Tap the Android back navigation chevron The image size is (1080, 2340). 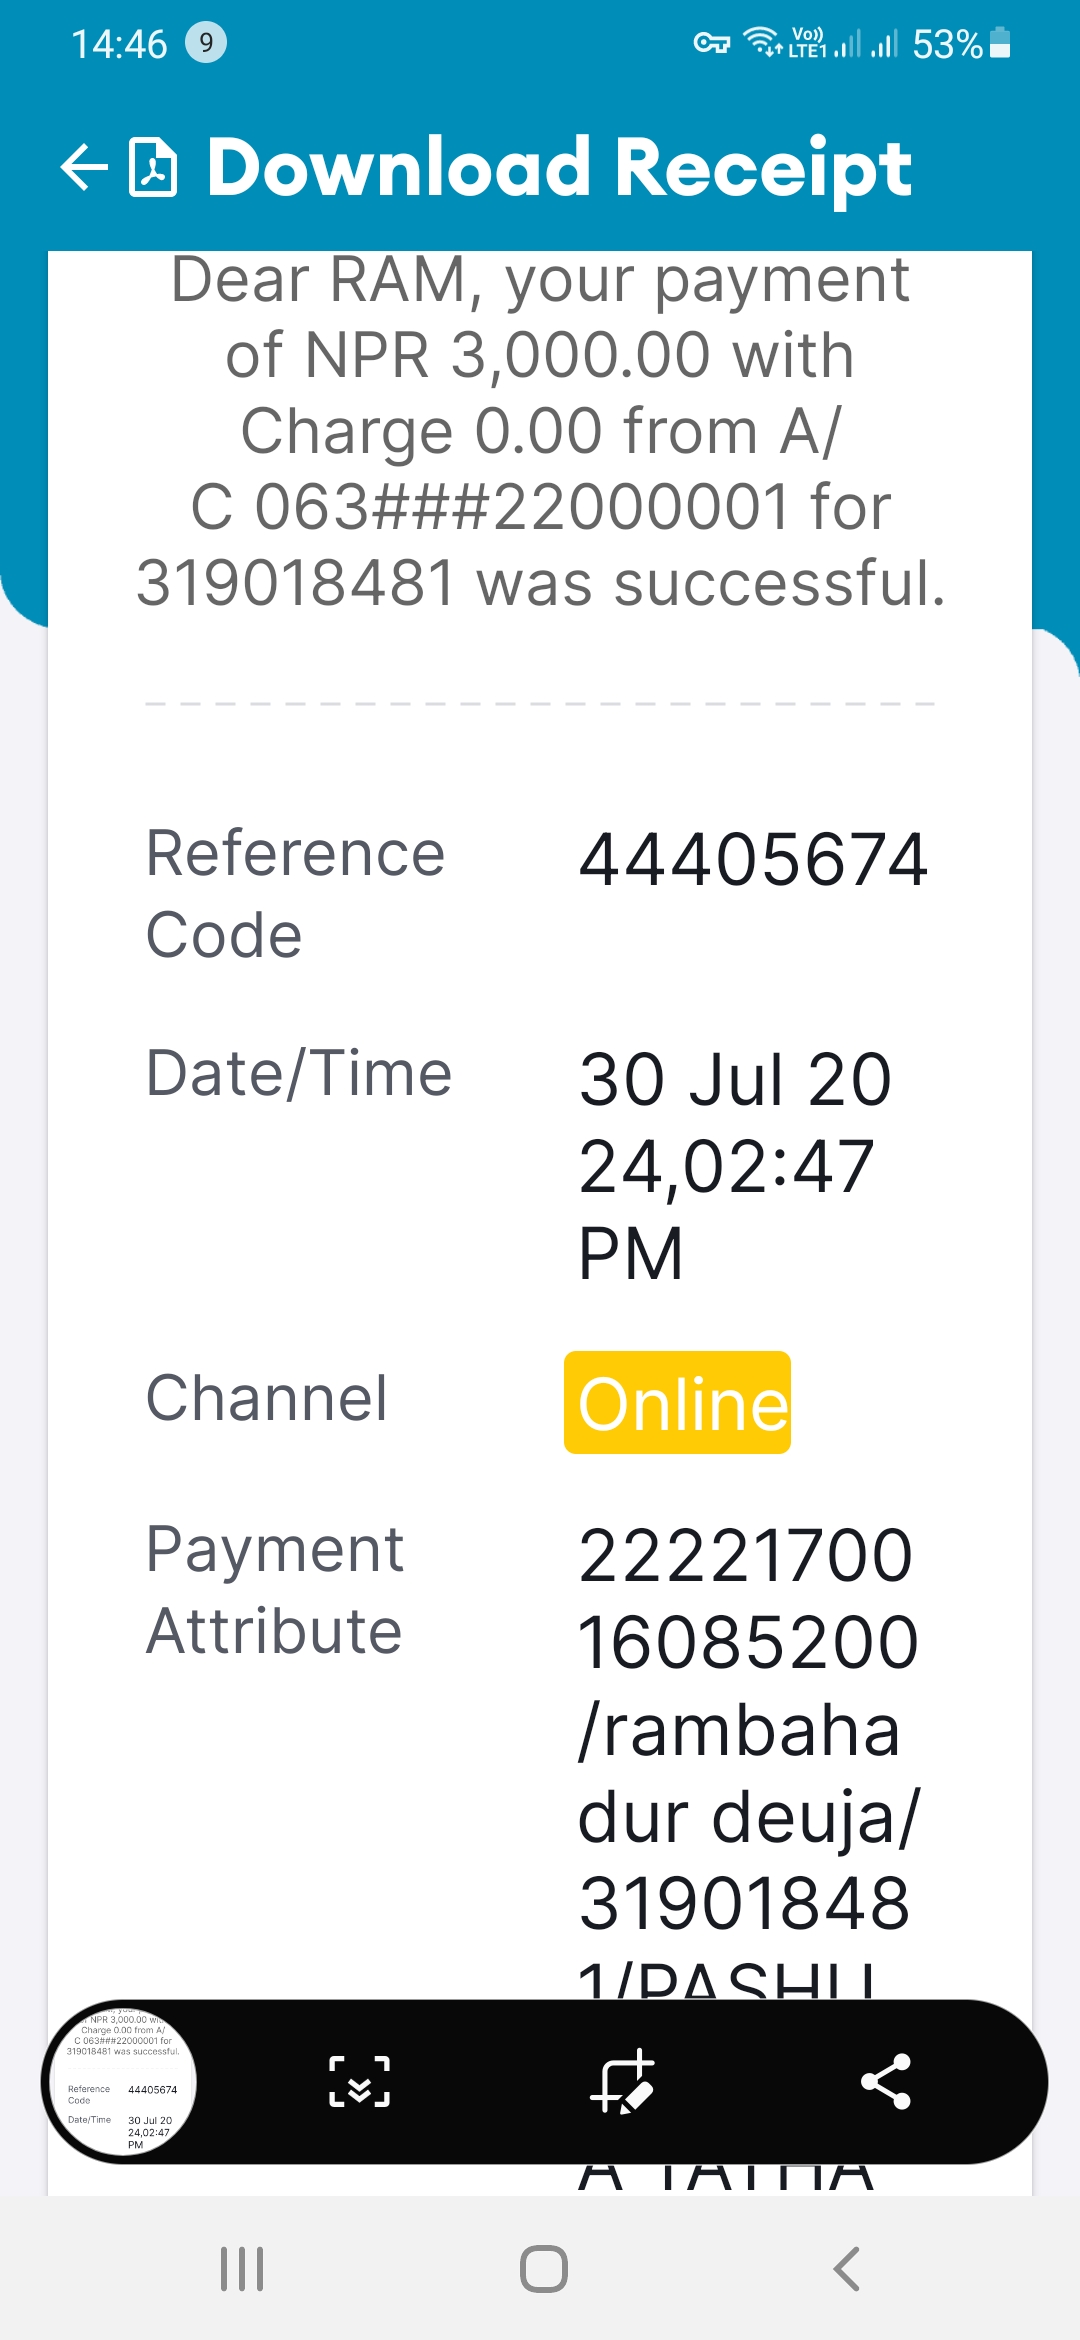(x=846, y=2269)
